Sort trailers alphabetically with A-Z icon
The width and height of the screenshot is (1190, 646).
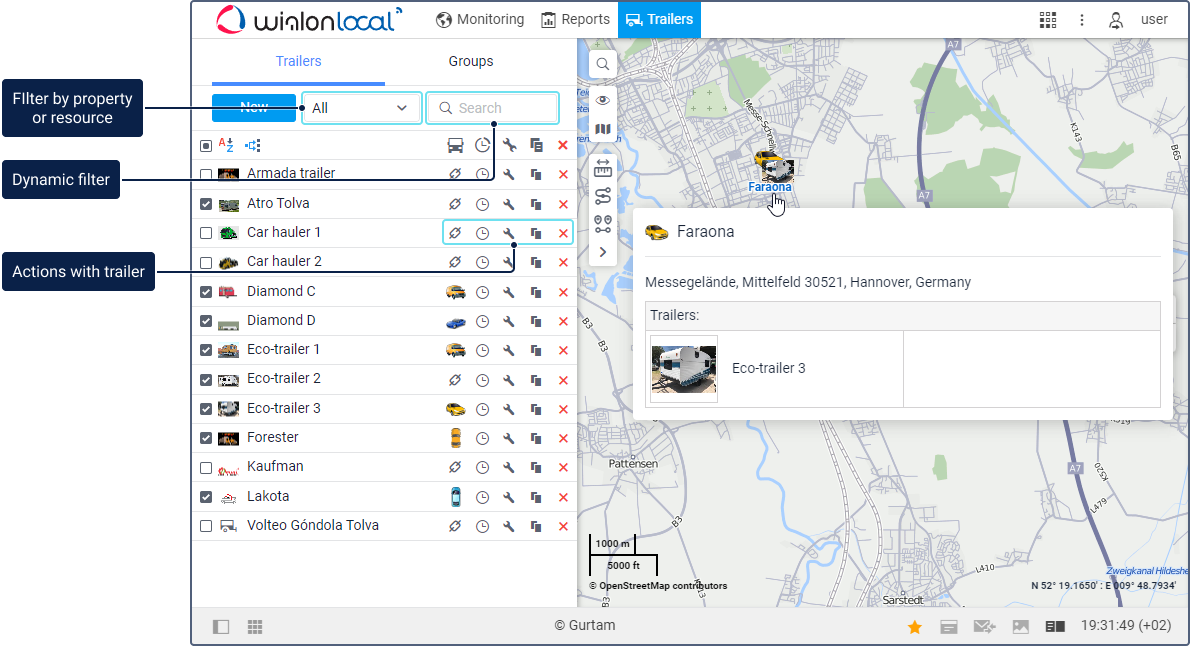coord(226,145)
